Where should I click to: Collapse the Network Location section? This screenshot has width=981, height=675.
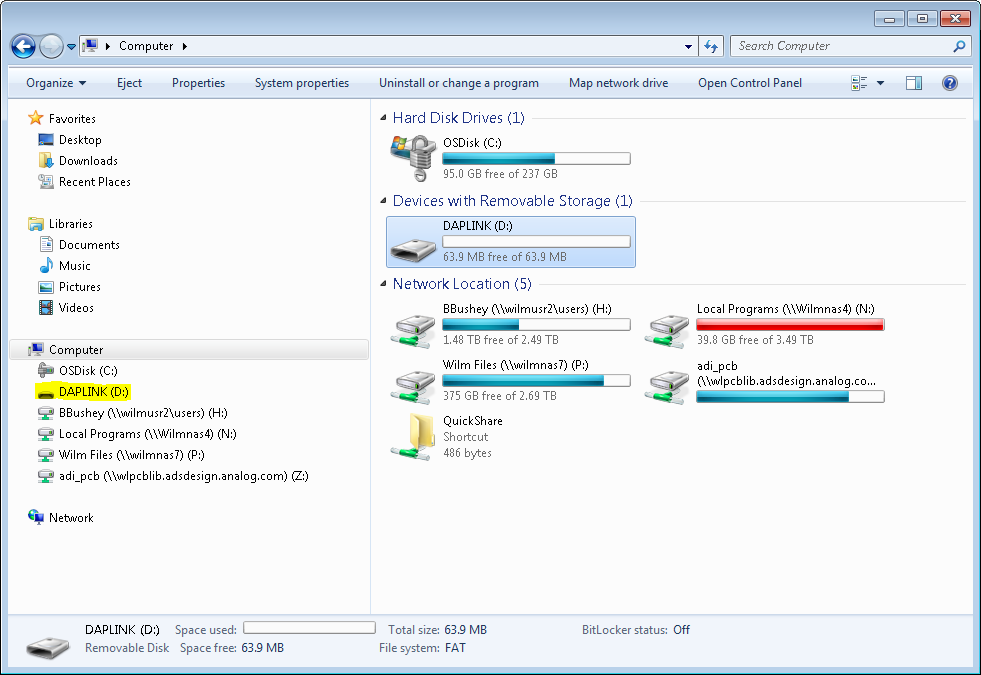click(x=381, y=283)
